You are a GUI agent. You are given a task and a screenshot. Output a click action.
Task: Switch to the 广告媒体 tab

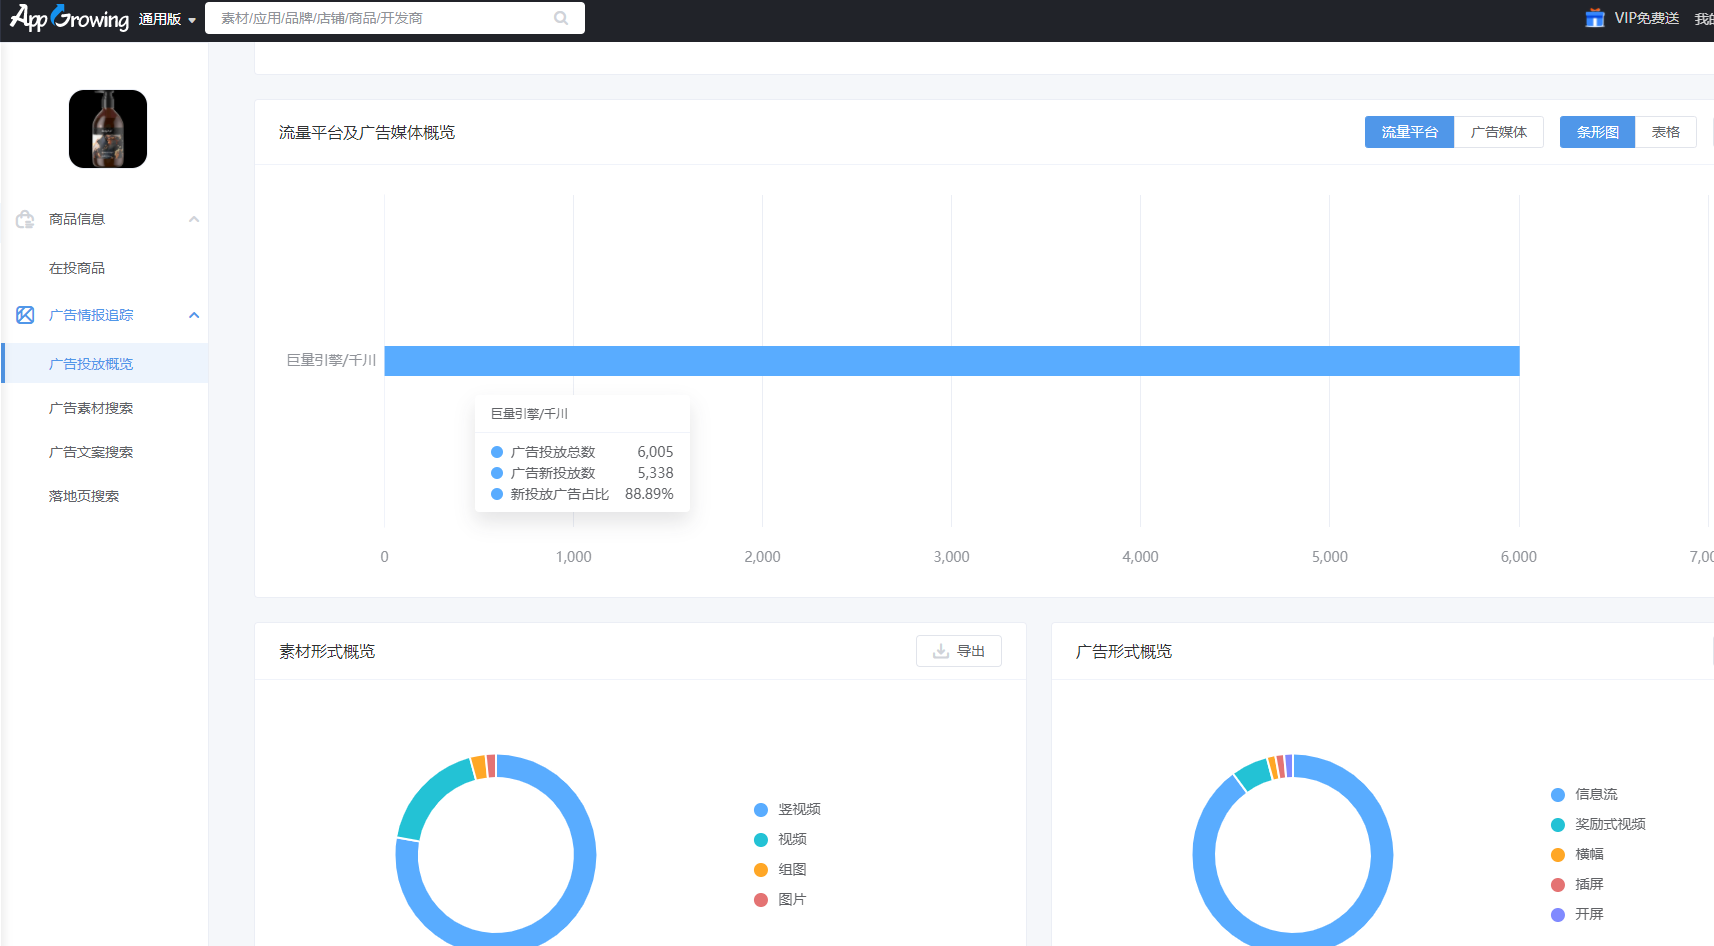[1498, 132]
